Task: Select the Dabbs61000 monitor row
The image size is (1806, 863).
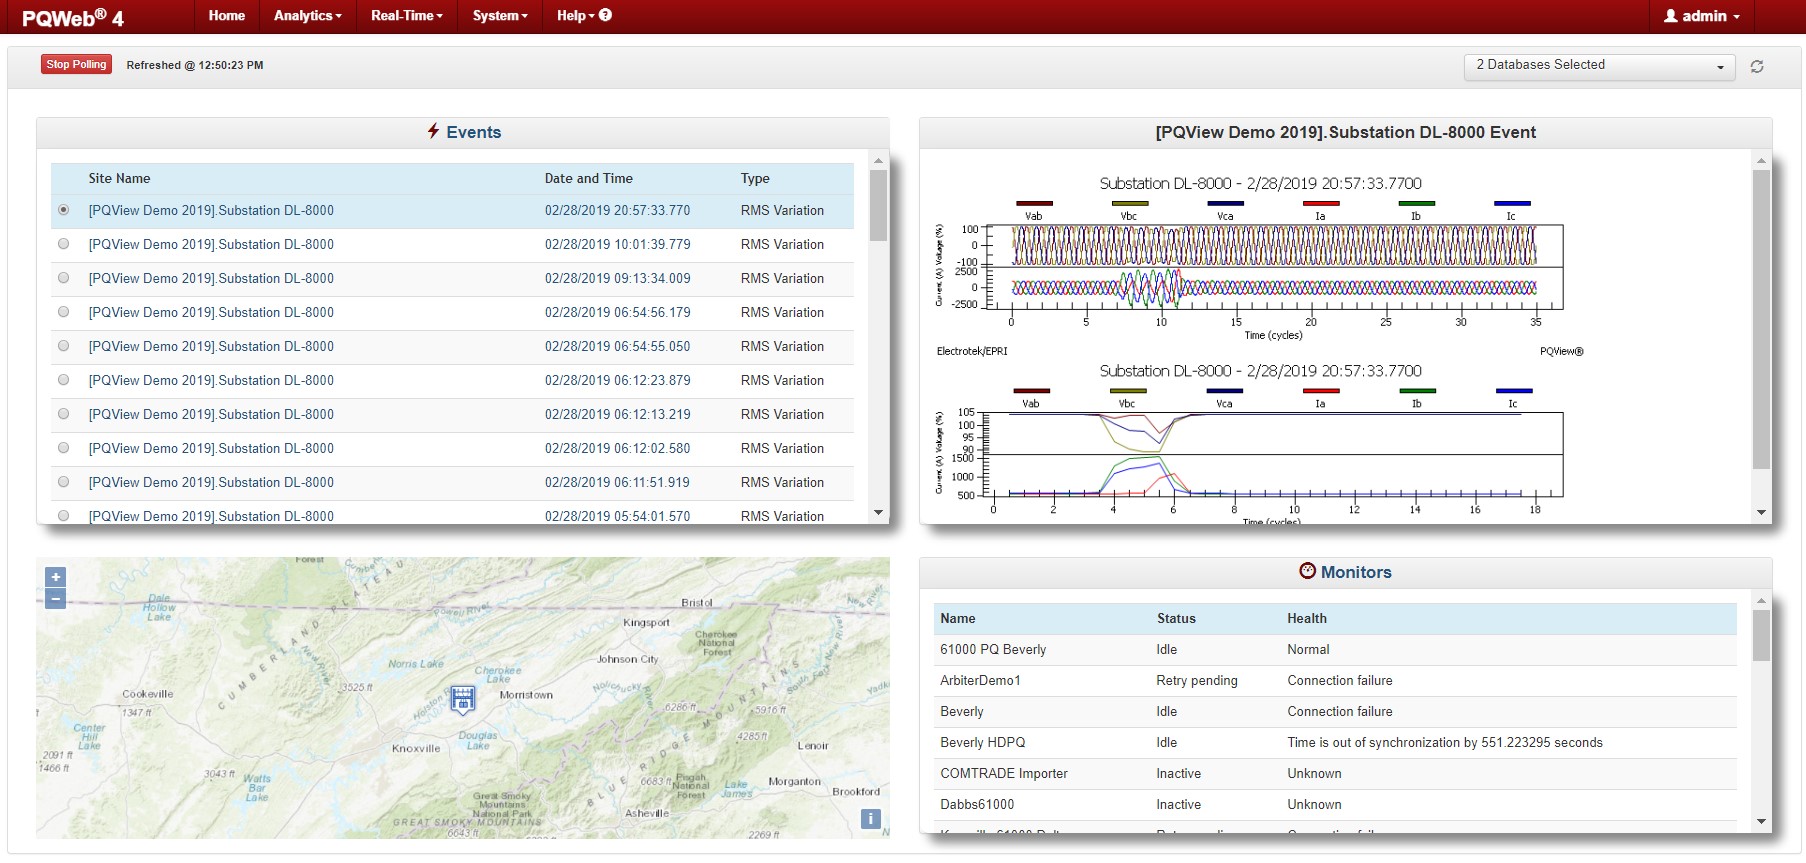Action: [1335, 804]
